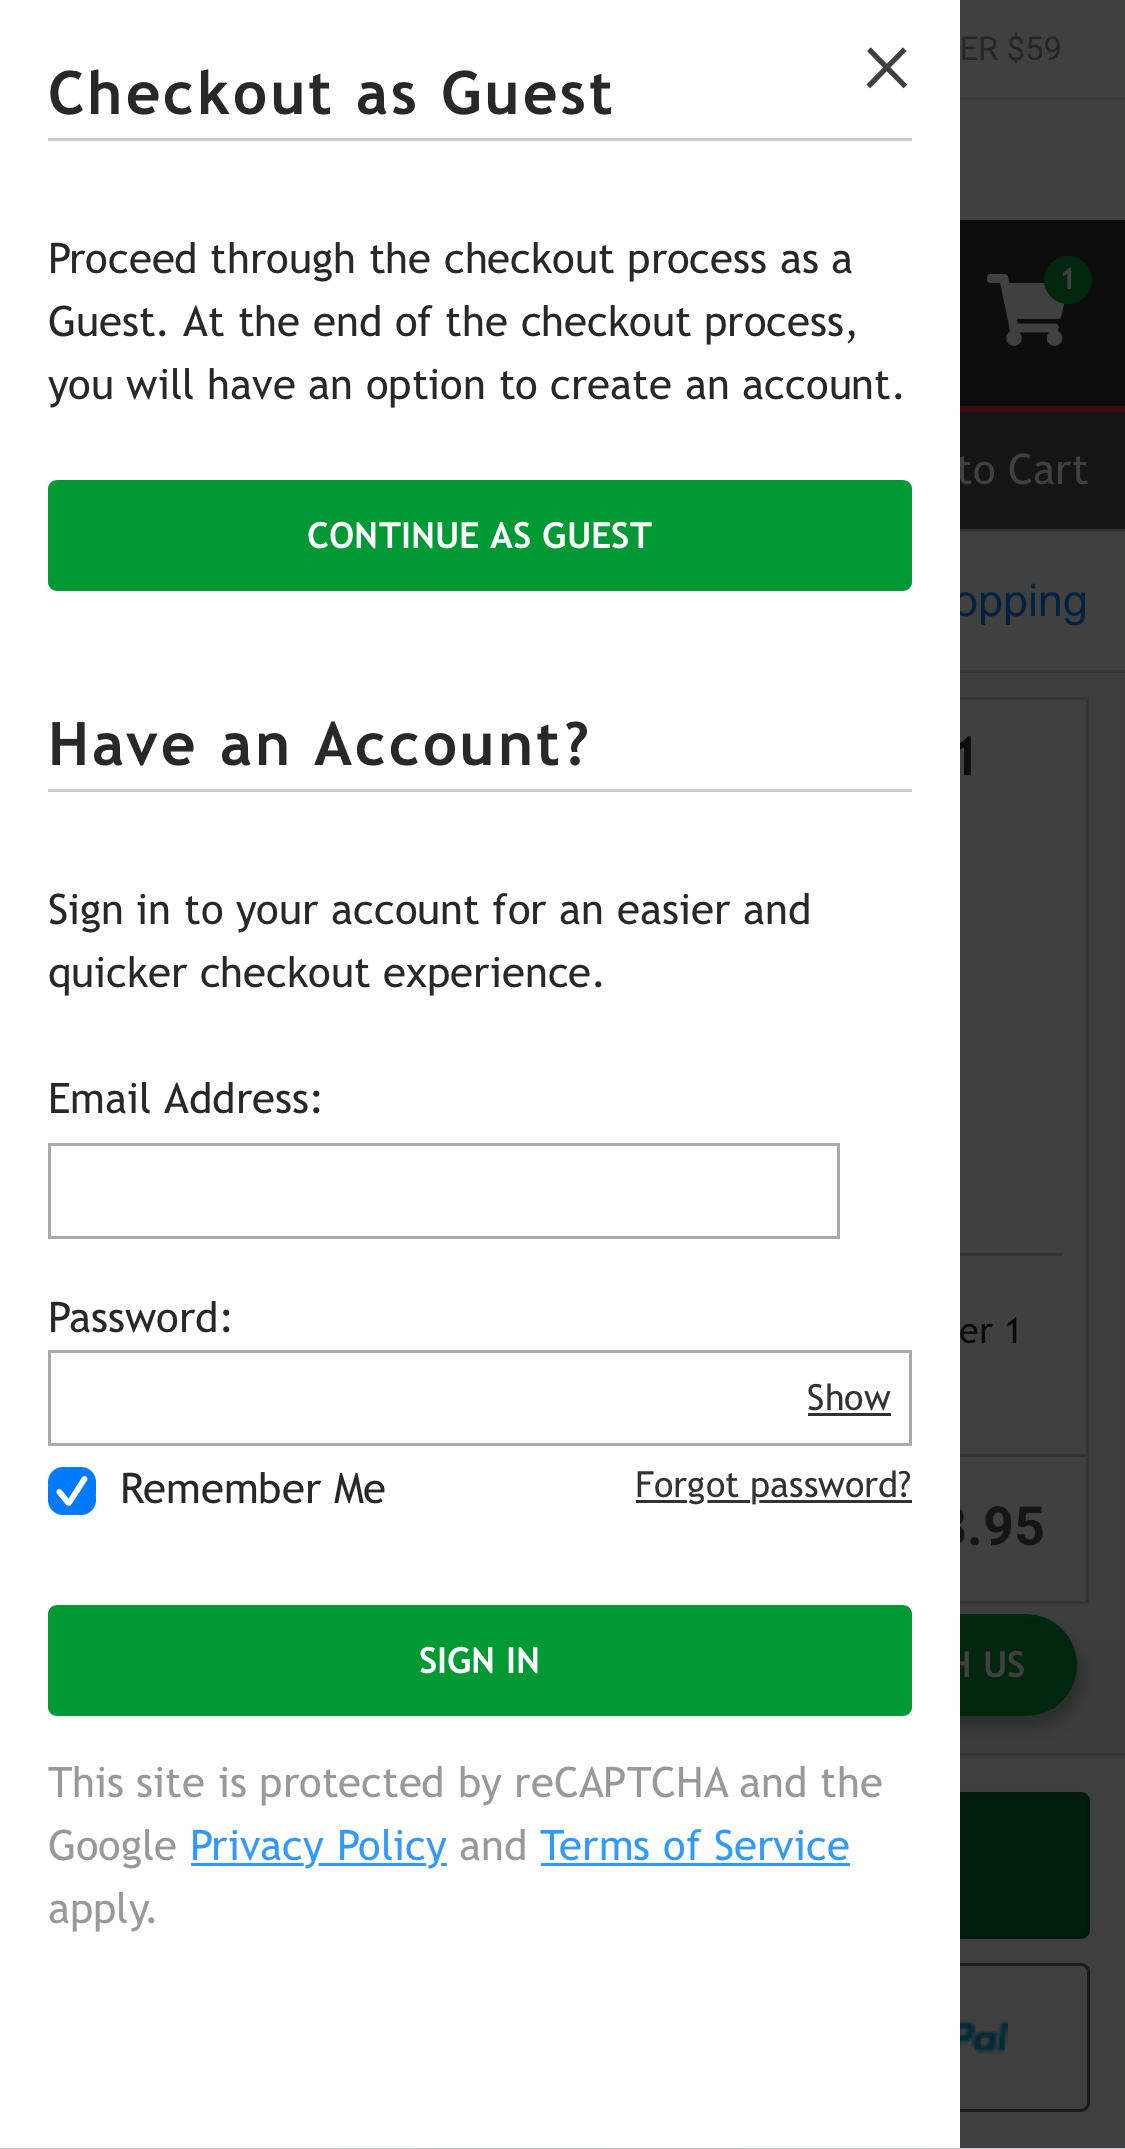The height and width of the screenshot is (2149, 1125).
Task: Click the X icon to close the dialog
Action: coord(886,68)
